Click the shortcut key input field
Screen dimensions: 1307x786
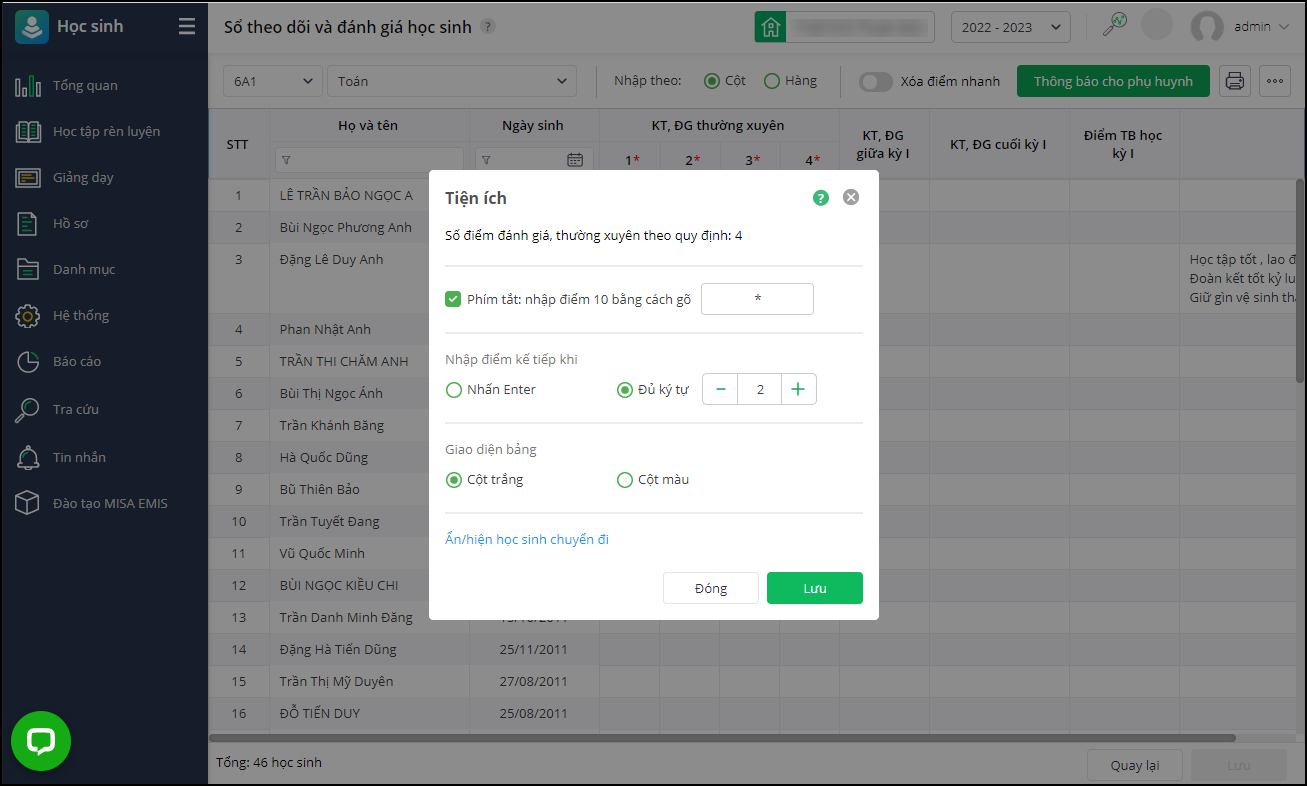tap(757, 299)
